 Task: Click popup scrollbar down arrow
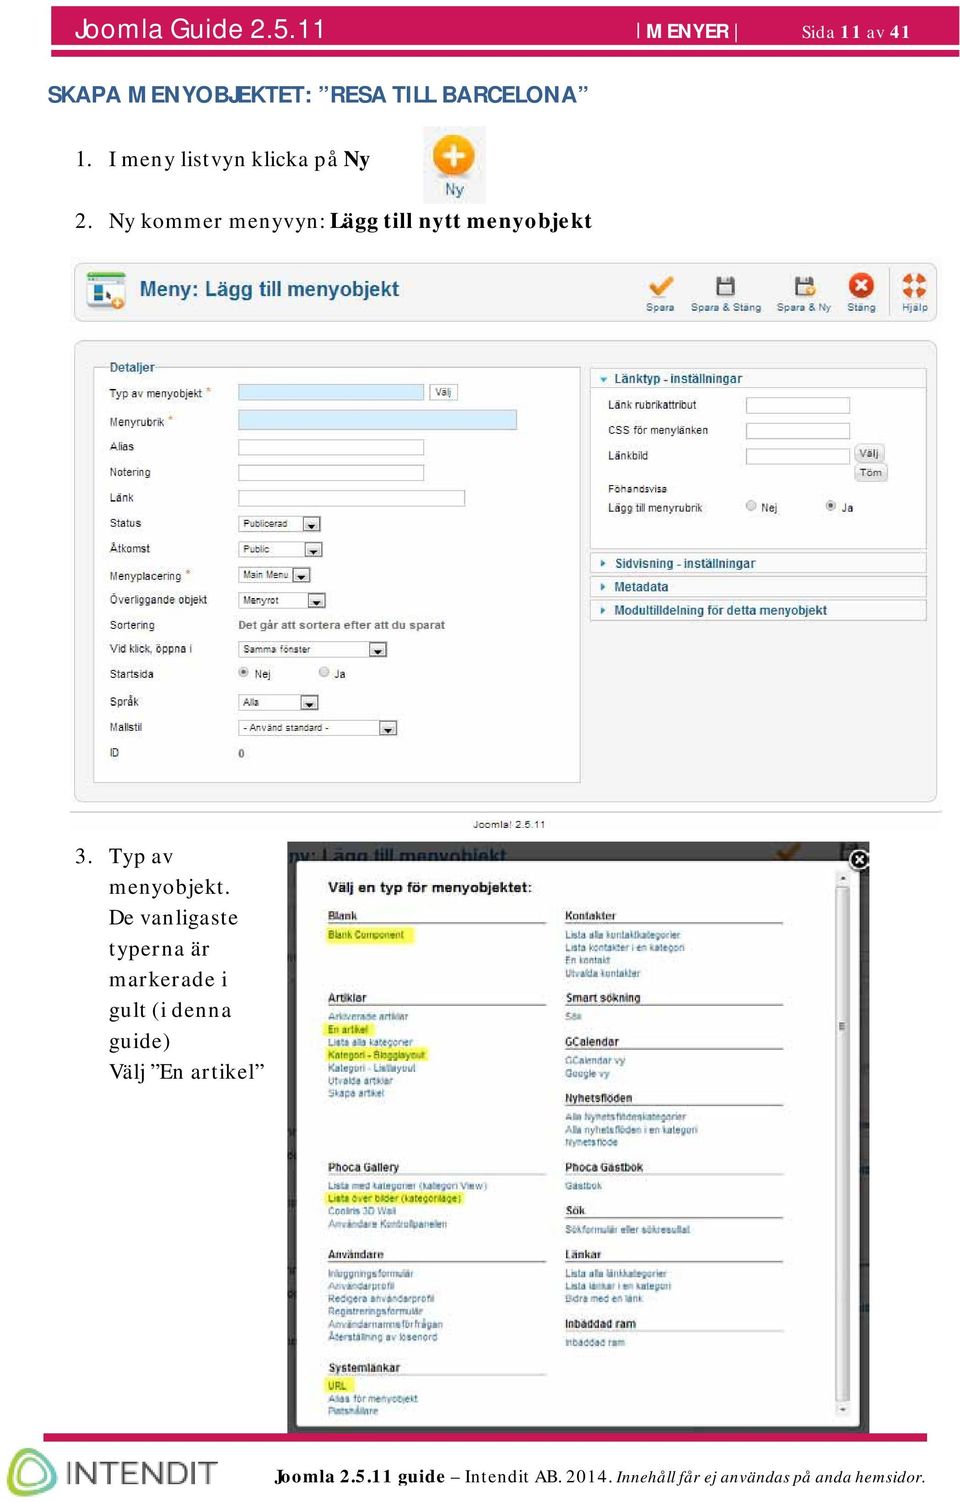point(842,1409)
